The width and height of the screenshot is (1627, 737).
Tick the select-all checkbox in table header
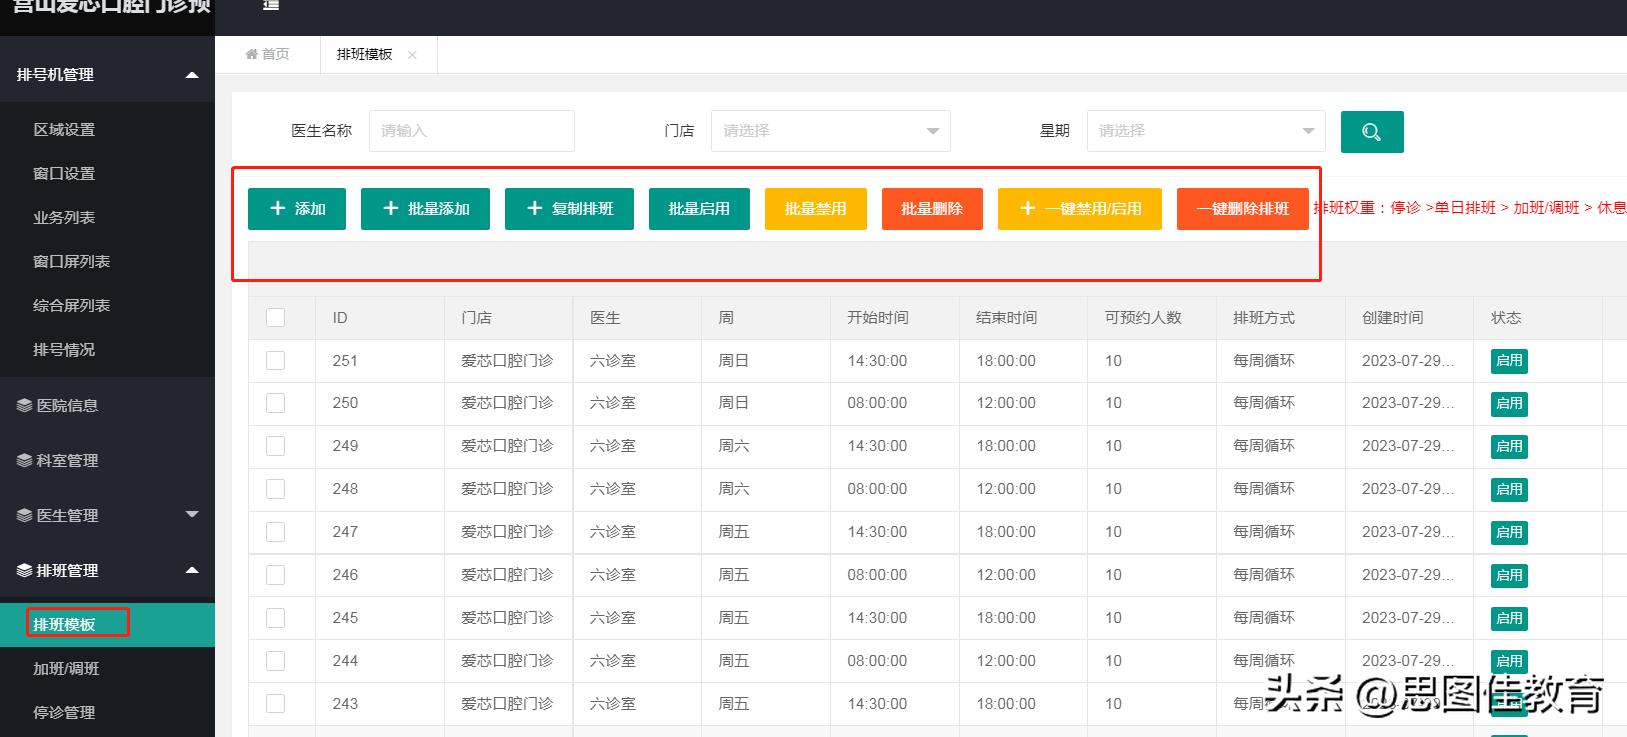coord(276,317)
